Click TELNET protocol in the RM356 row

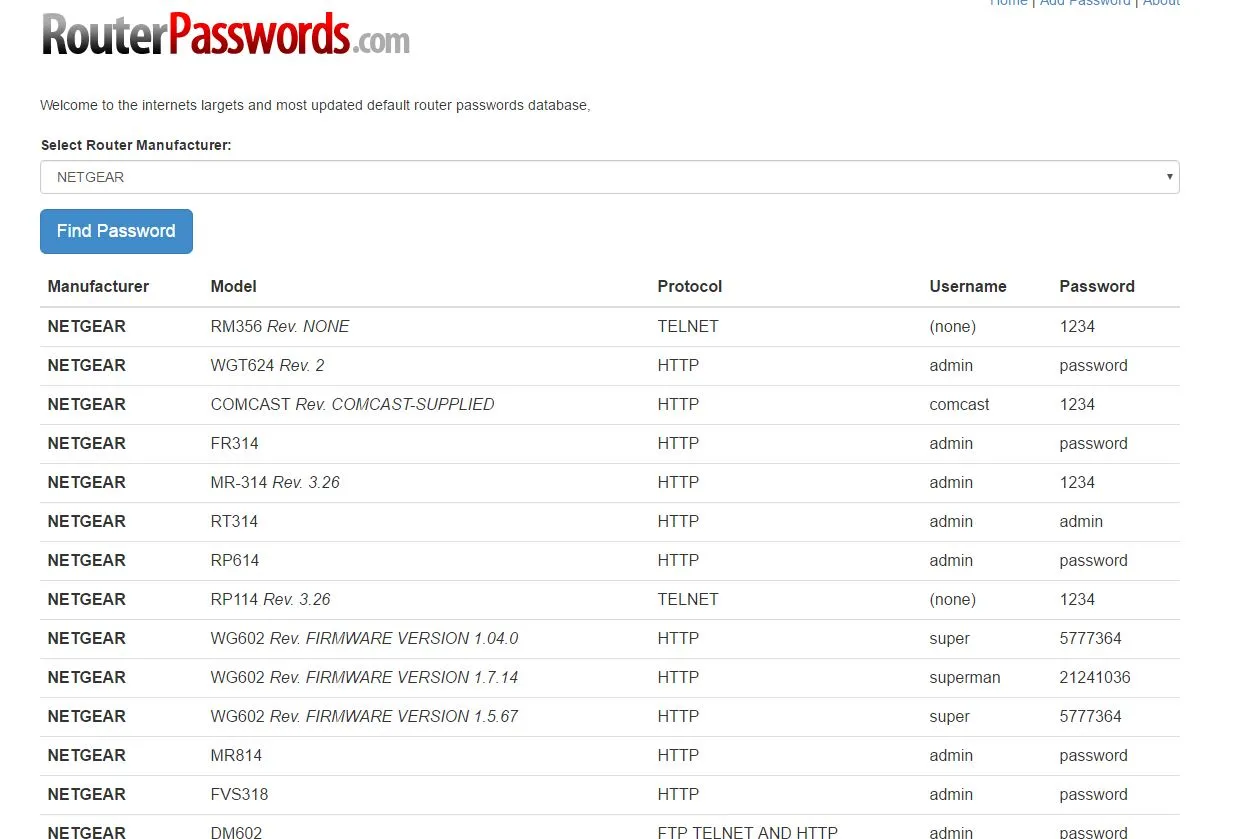tap(687, 326)
